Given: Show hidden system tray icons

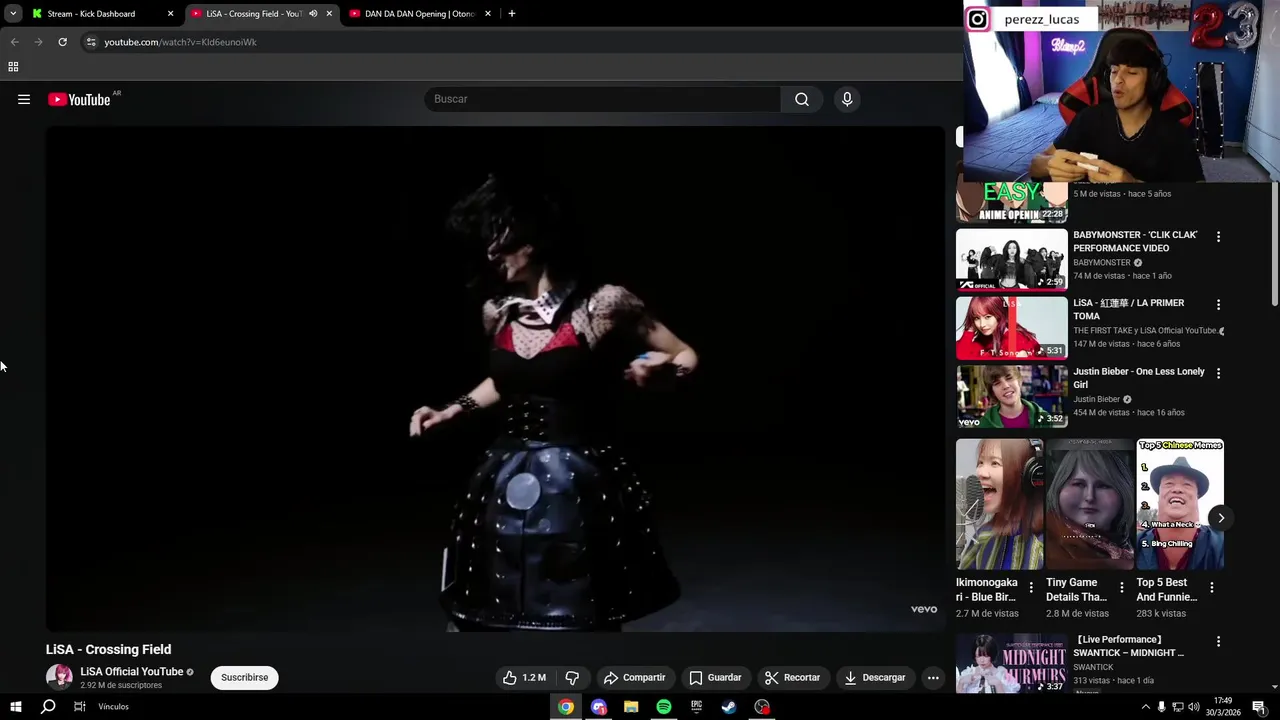Looking at the screenshot, I should (x=1146, y=707).
